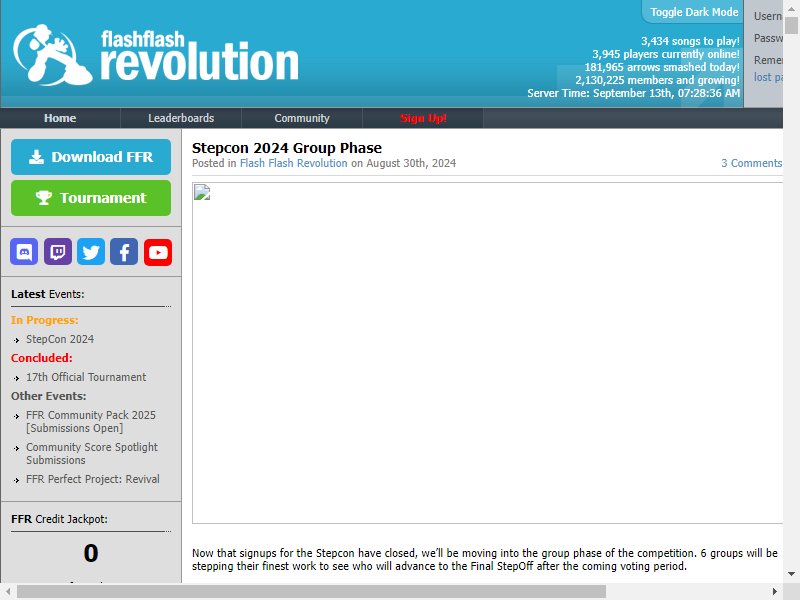The width and height of the screenshot is (800, 600).
Task: Toggle Dark Mode
Action: pos(694,12)
